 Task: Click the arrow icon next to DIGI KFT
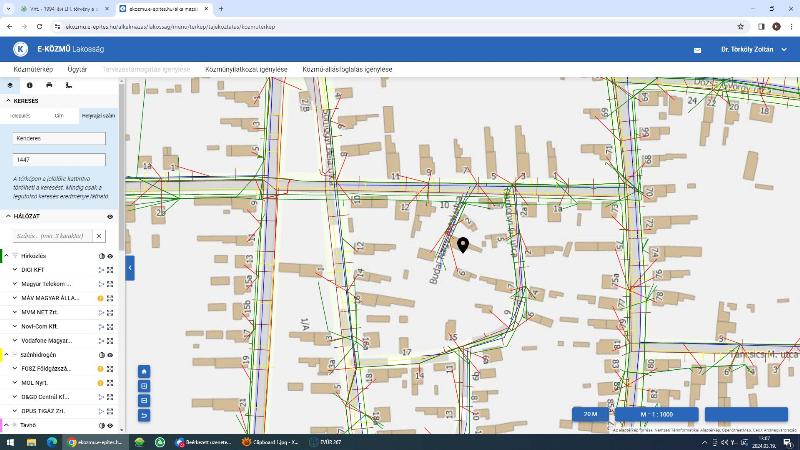[x=101, y=270]
